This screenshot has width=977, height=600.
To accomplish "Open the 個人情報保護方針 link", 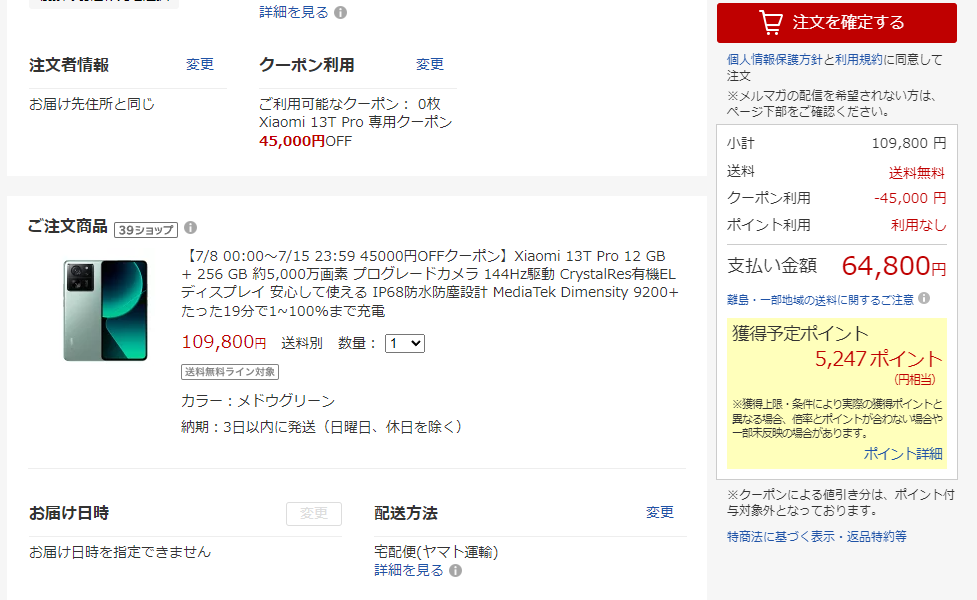I will (x=774, y=59).
